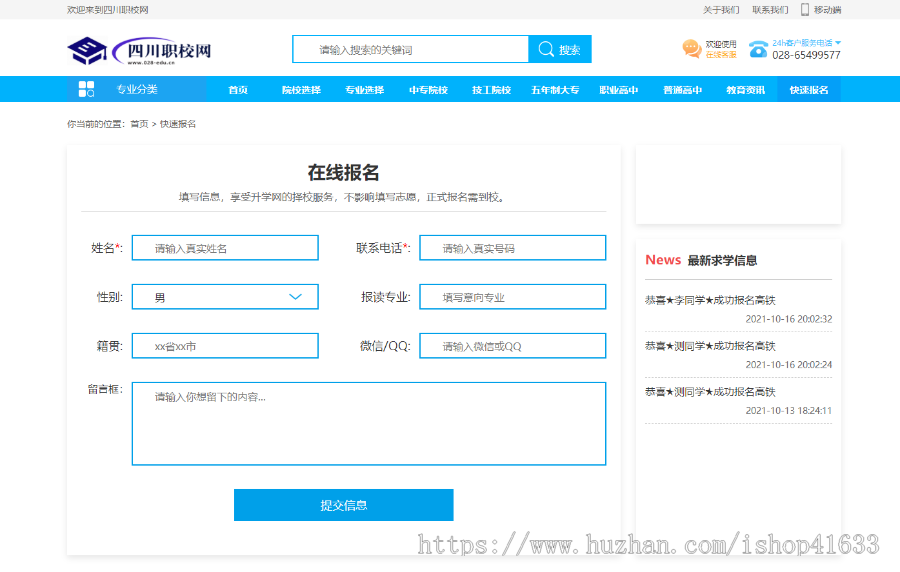Open the online customer service chat icon
The height and width of the screenshot is (572, 900).
click(x=692, y=49)
